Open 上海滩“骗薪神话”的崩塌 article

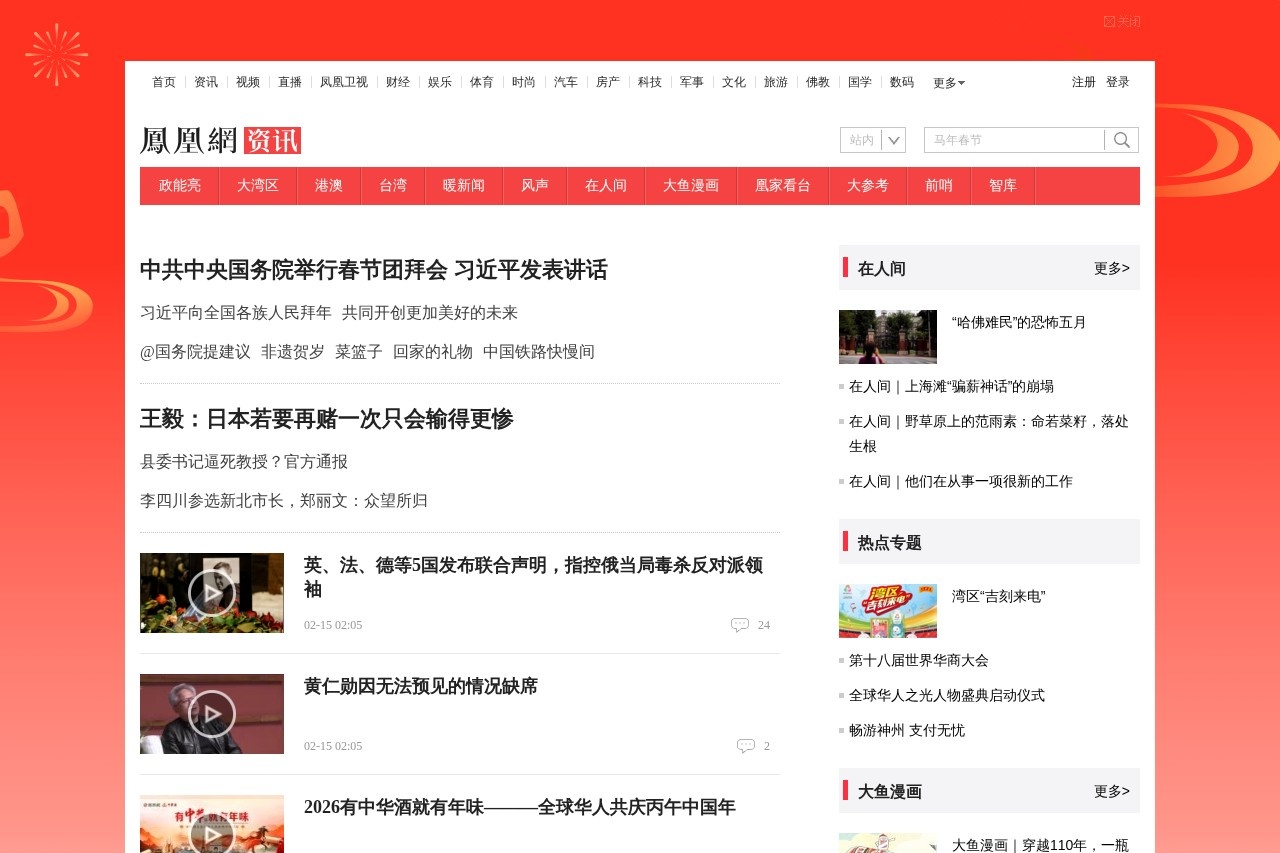(951, 387)
